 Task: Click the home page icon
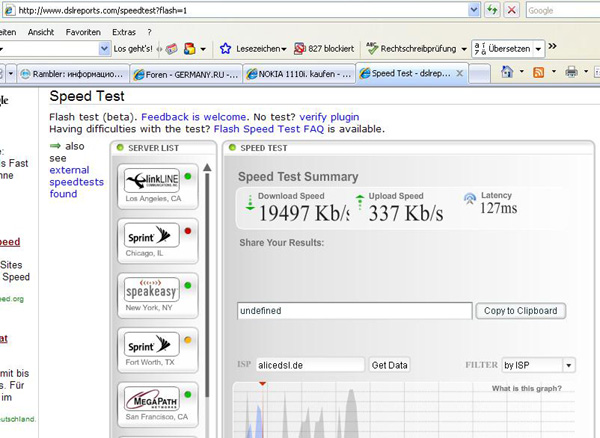[x=506, y=73]
